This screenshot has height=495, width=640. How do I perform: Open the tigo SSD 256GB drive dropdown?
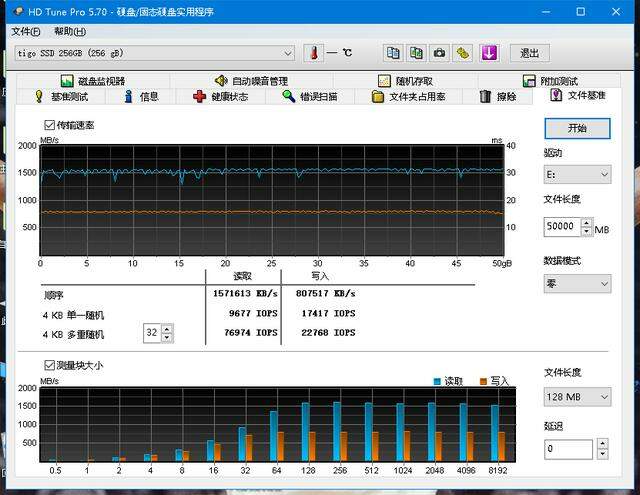155,53
